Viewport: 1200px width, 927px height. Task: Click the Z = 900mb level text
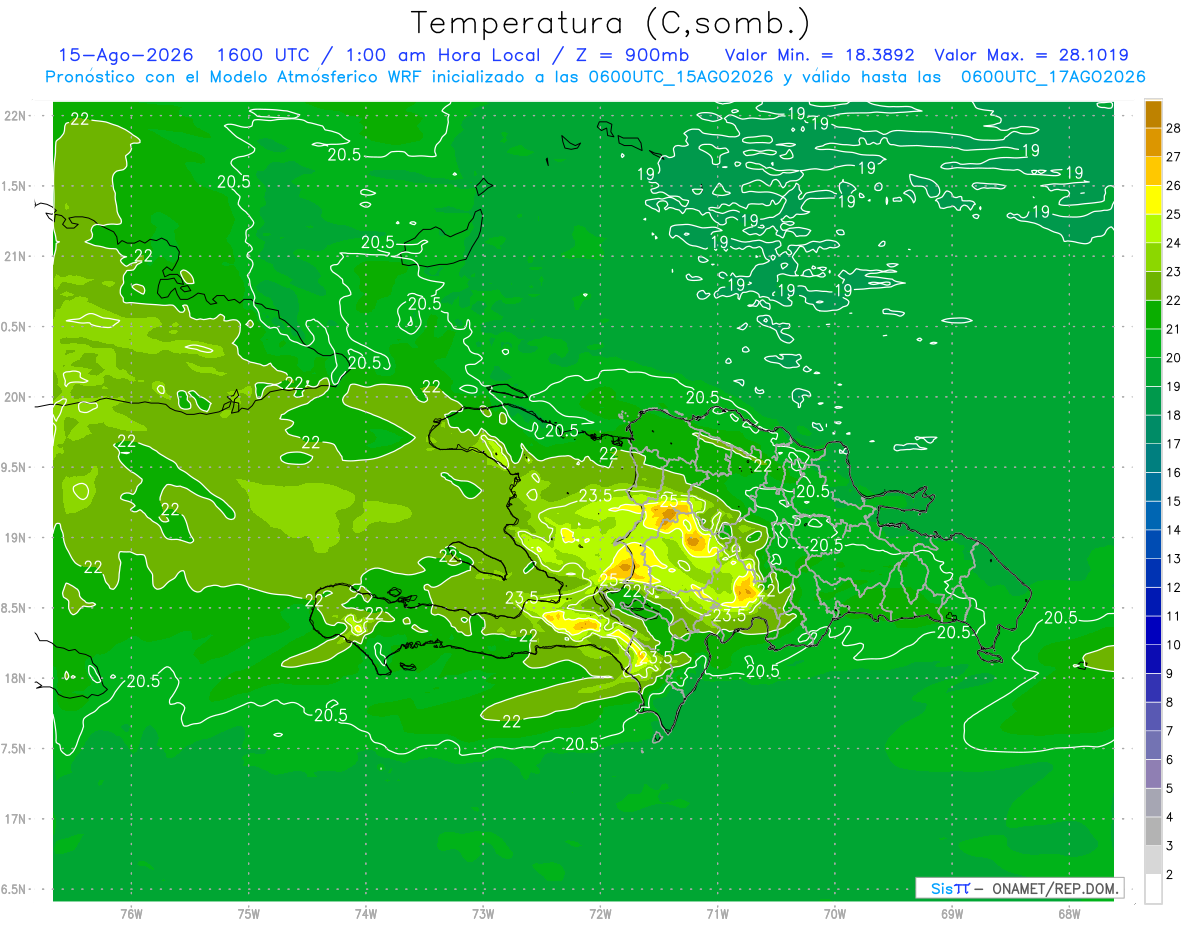[x=632, y=55]
